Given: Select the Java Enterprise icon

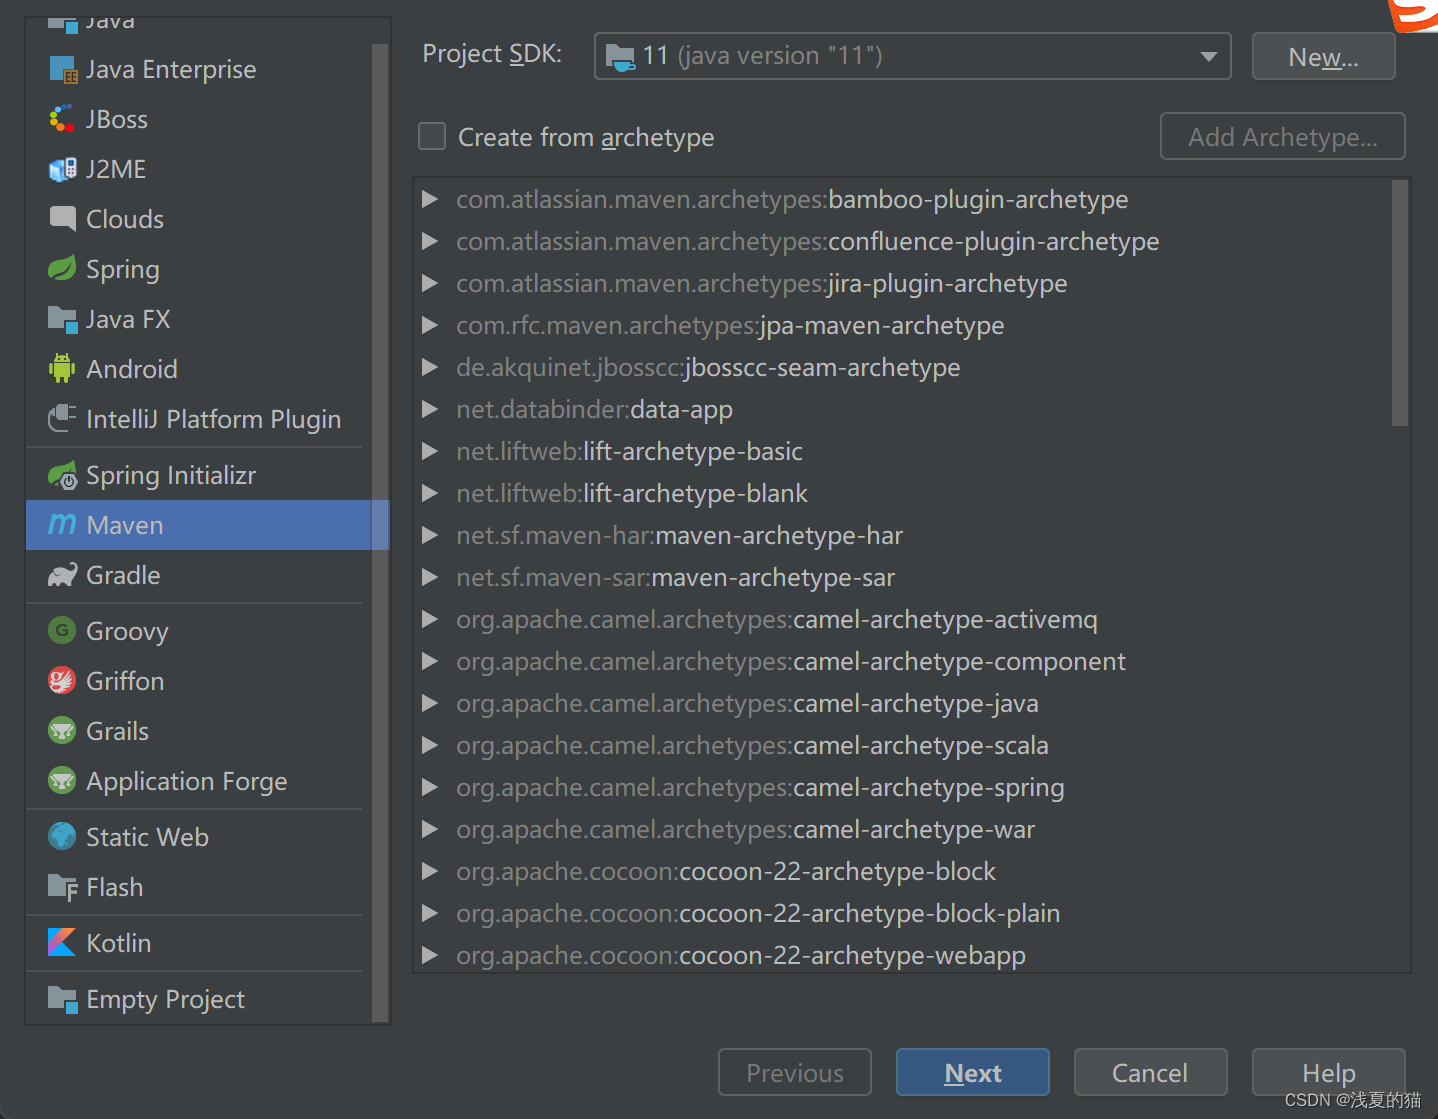Looking at the screenshot, I should tap(62, 69).
